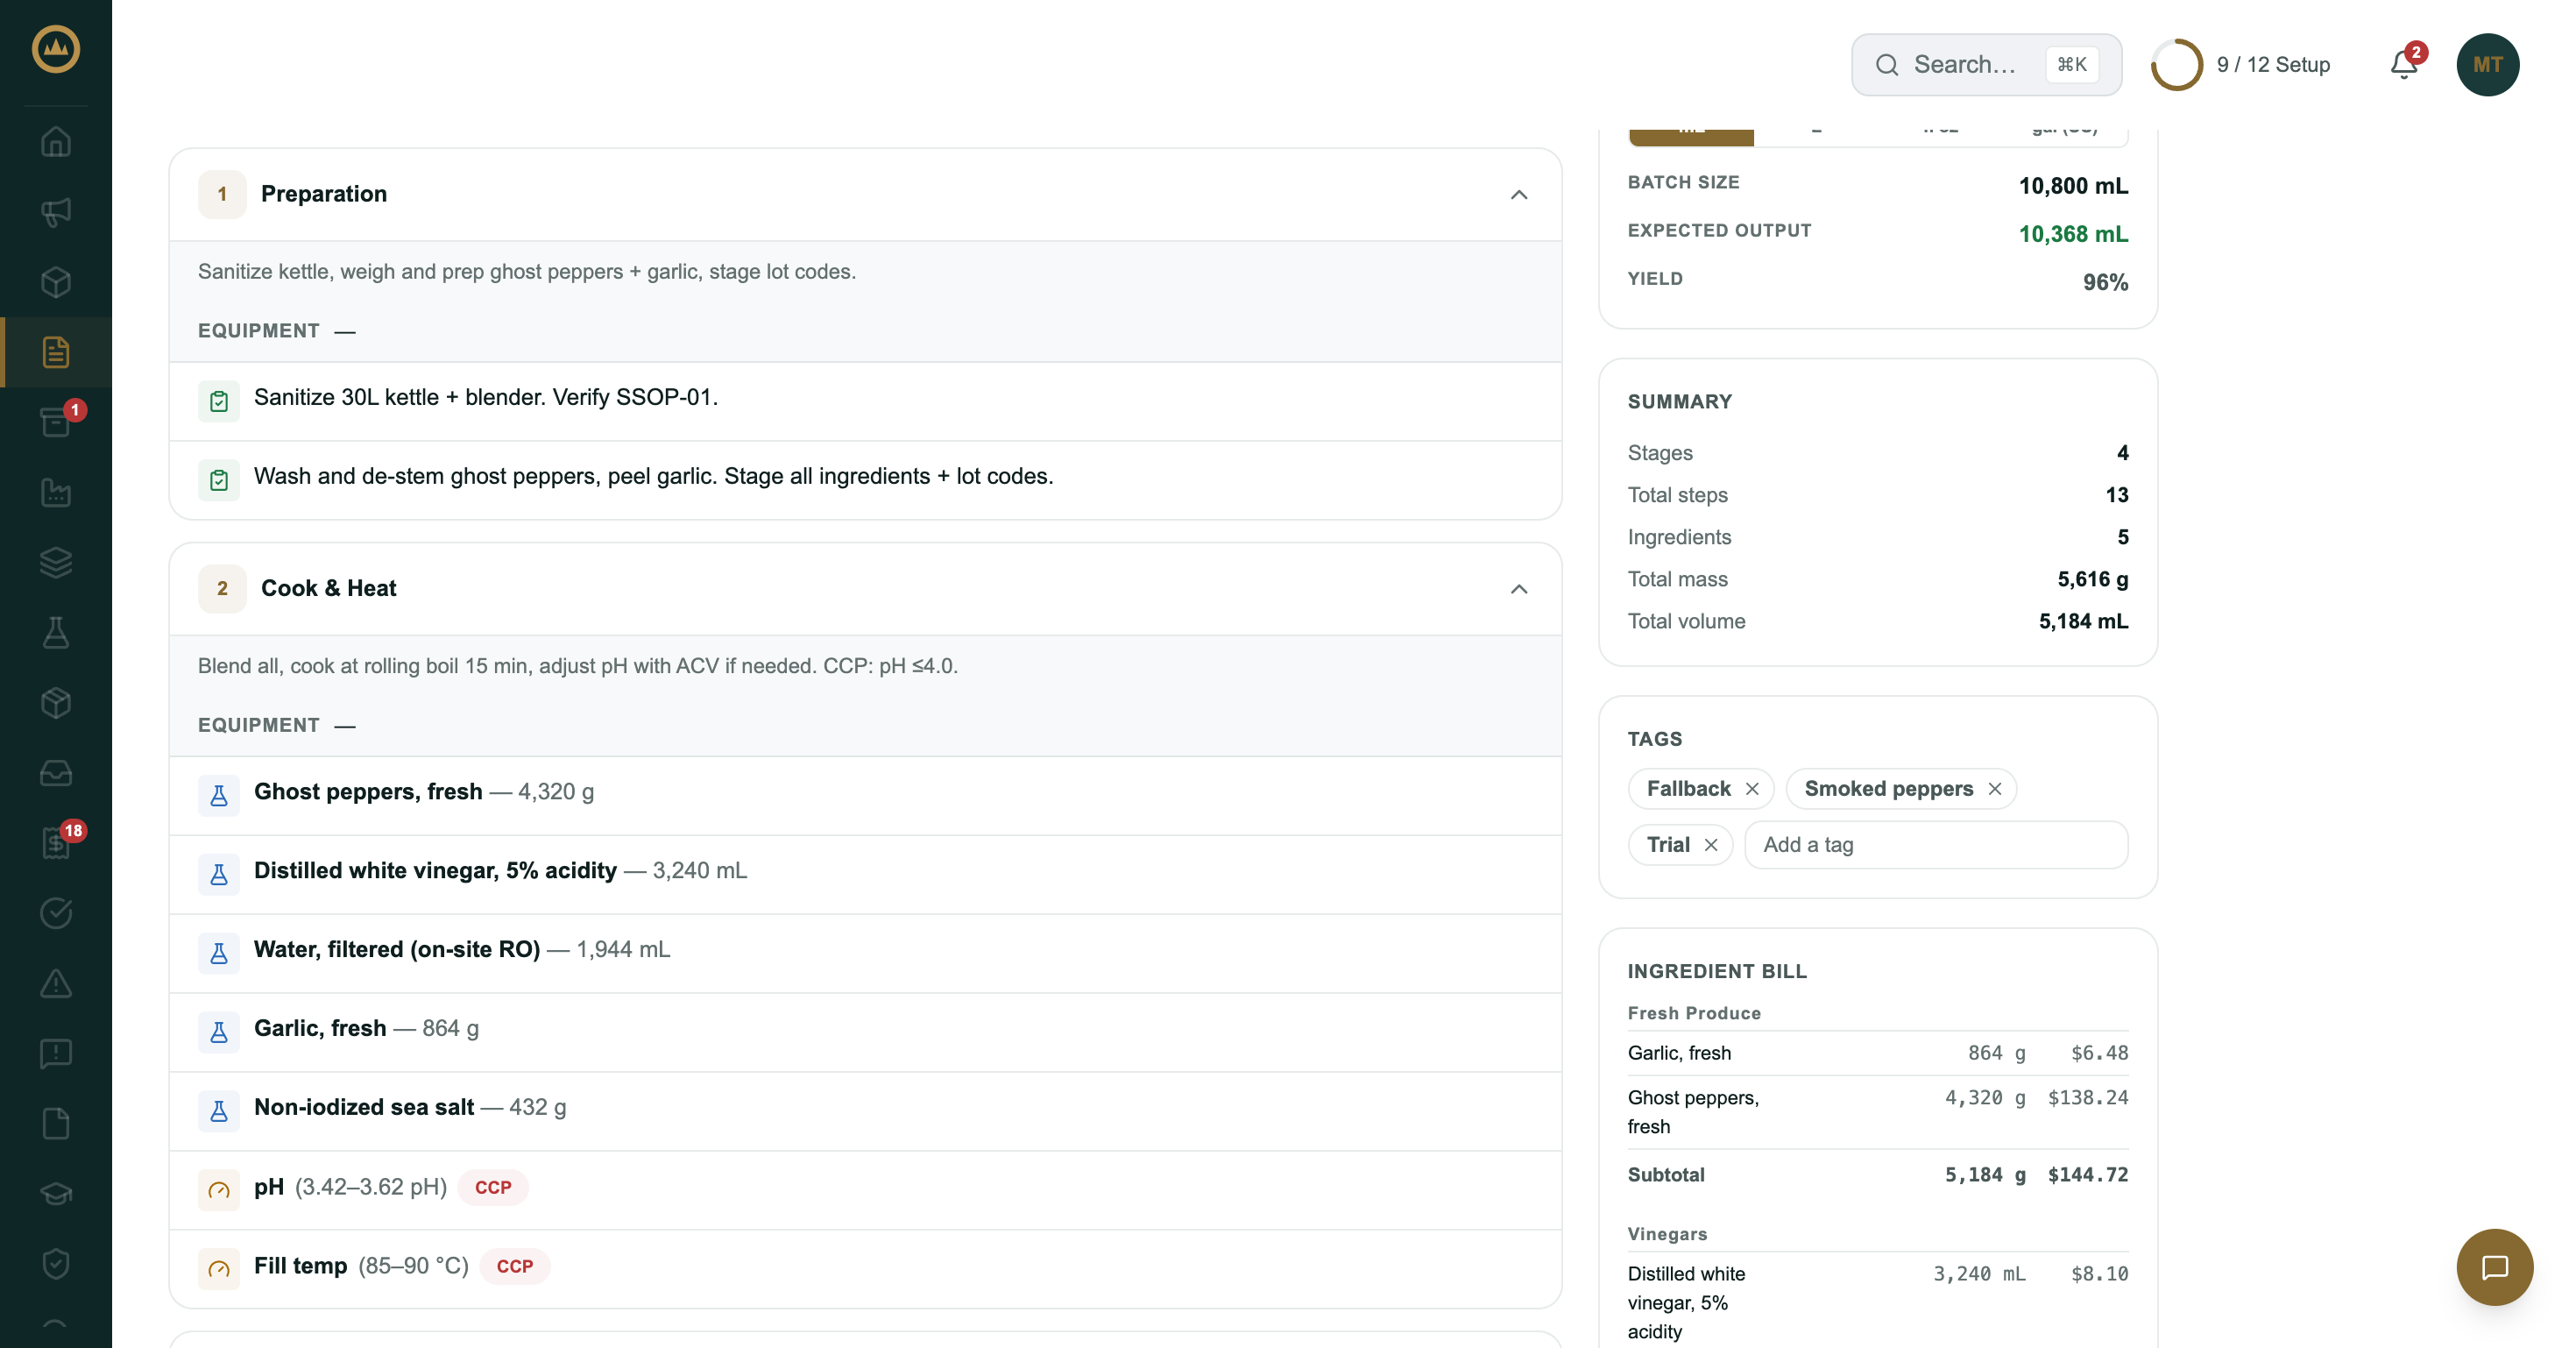Open the circle checkmark icon in sidebar
The height and width of the screenshot is (1348, 2576).
[x=56, y=913]
